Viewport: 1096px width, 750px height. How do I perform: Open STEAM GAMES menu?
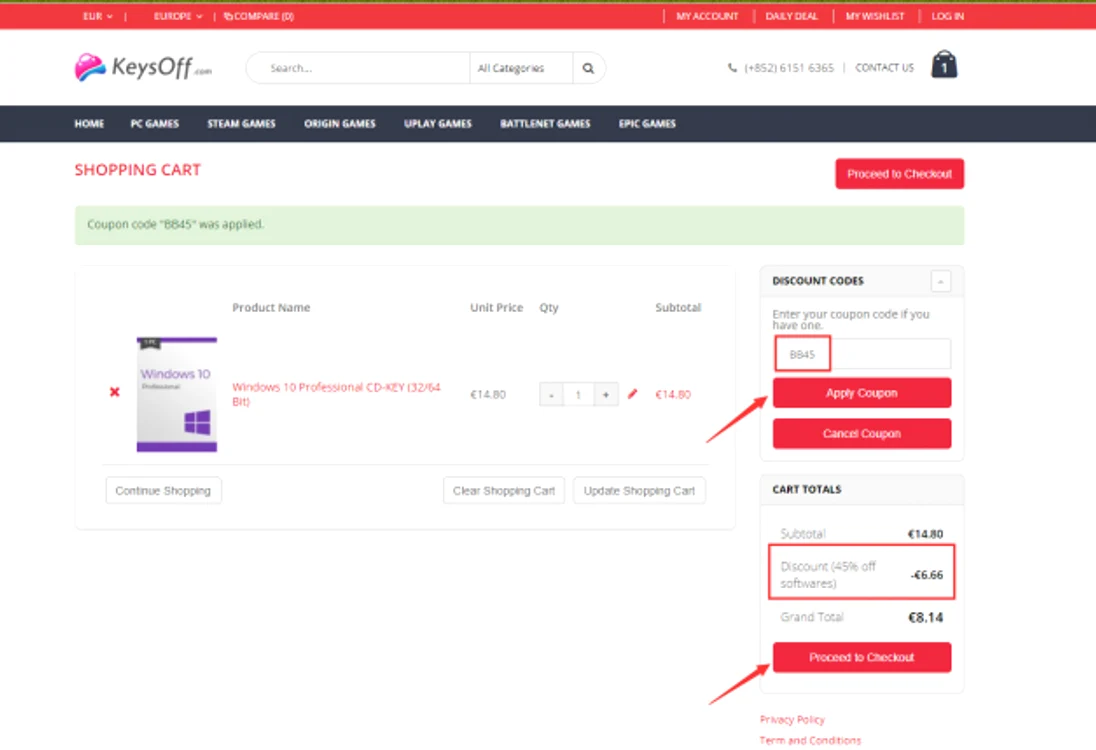(x=241, y=124)
